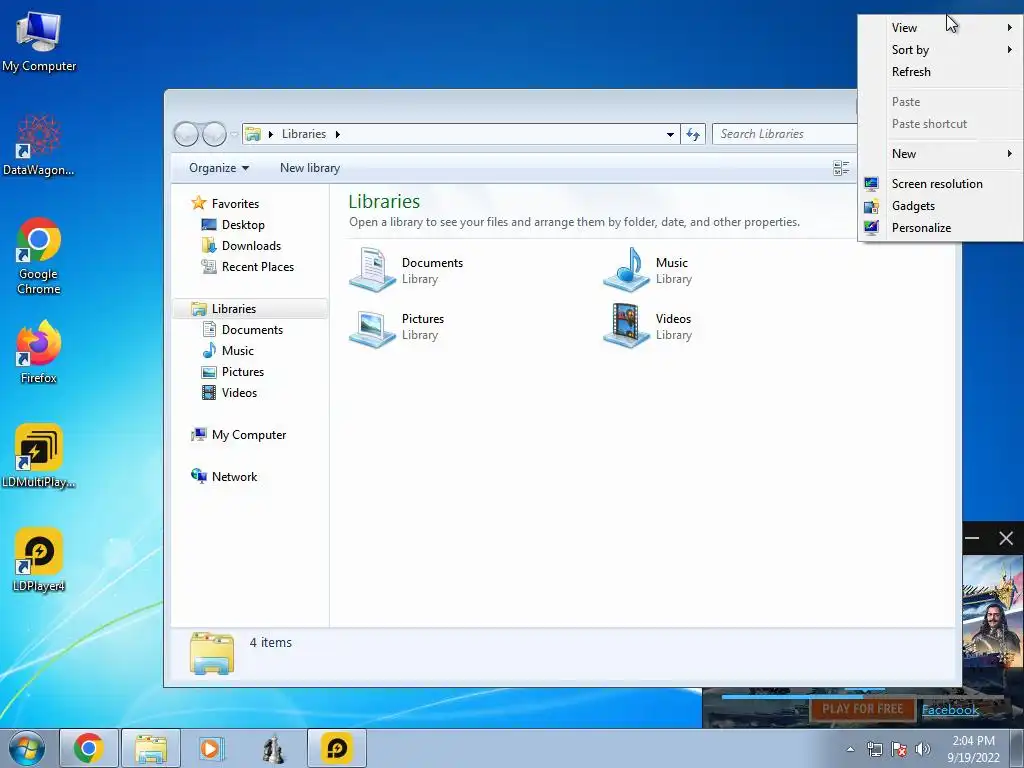The height and width of the screenshot is (768, 1024).
Task: Select Recent Places in sidebar
Action: (x=257, y=266)
